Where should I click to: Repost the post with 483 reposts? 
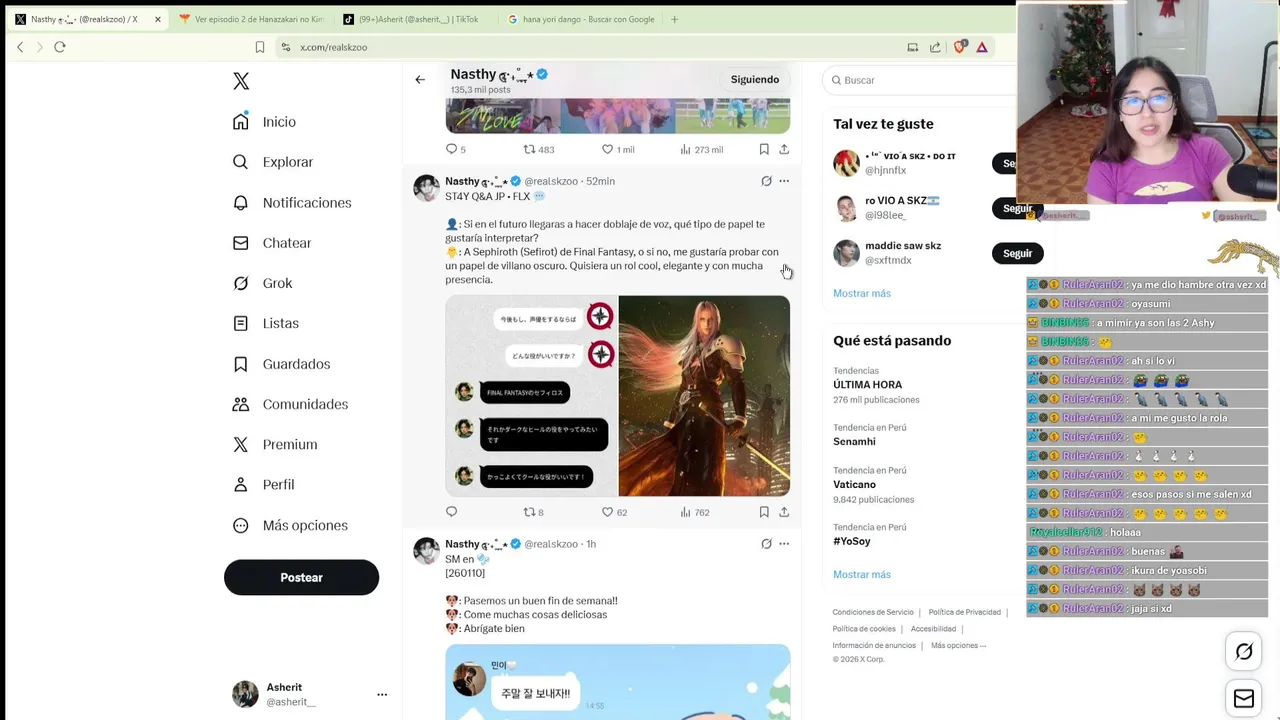(539, 149)
